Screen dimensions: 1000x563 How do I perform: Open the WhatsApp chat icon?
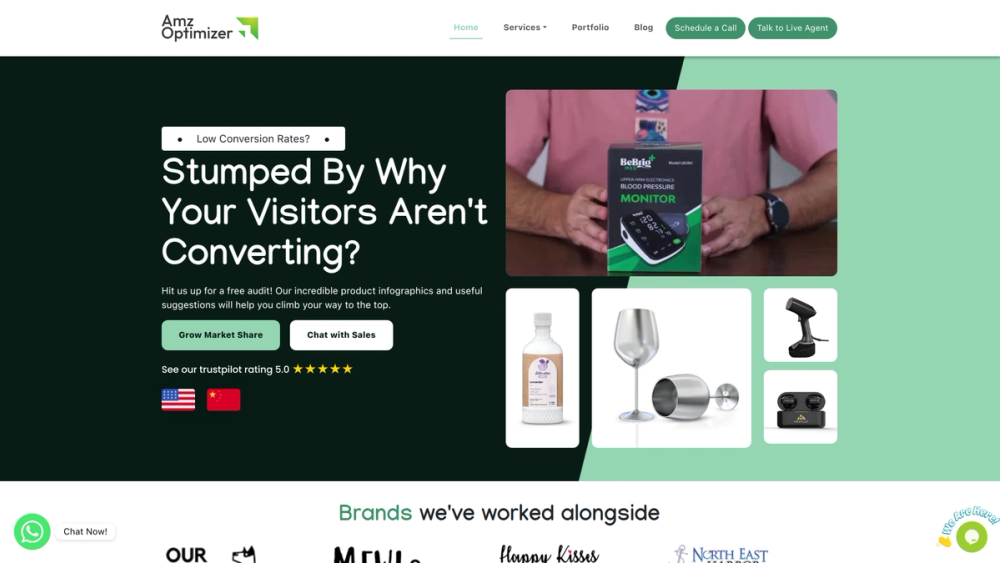tap(33, 531)
